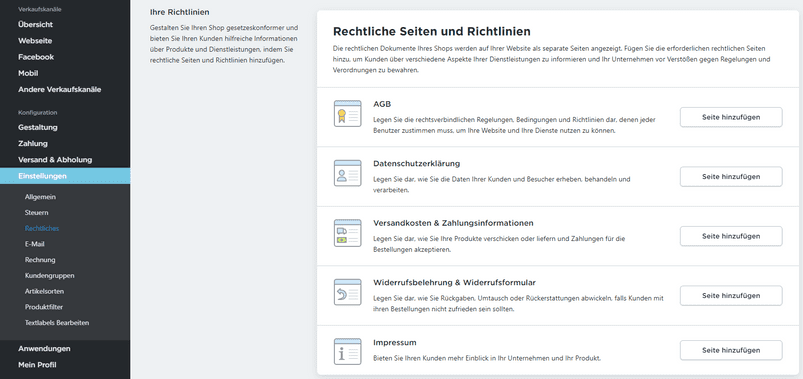Select the Einstellungen menu item
This screenshot has height=379, width=803.
(x=65, y=176)
